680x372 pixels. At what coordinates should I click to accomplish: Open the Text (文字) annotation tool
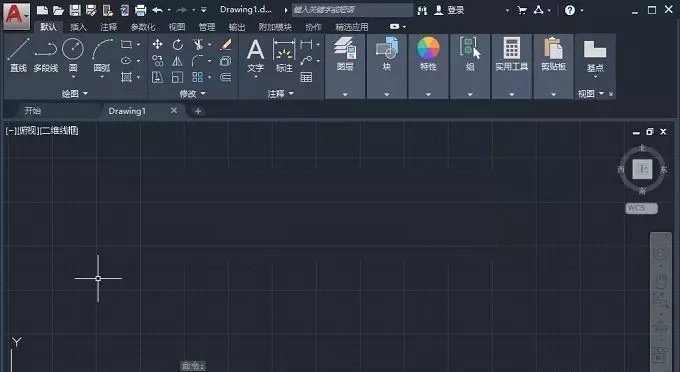pyautogui.click(x=255, y=55)
